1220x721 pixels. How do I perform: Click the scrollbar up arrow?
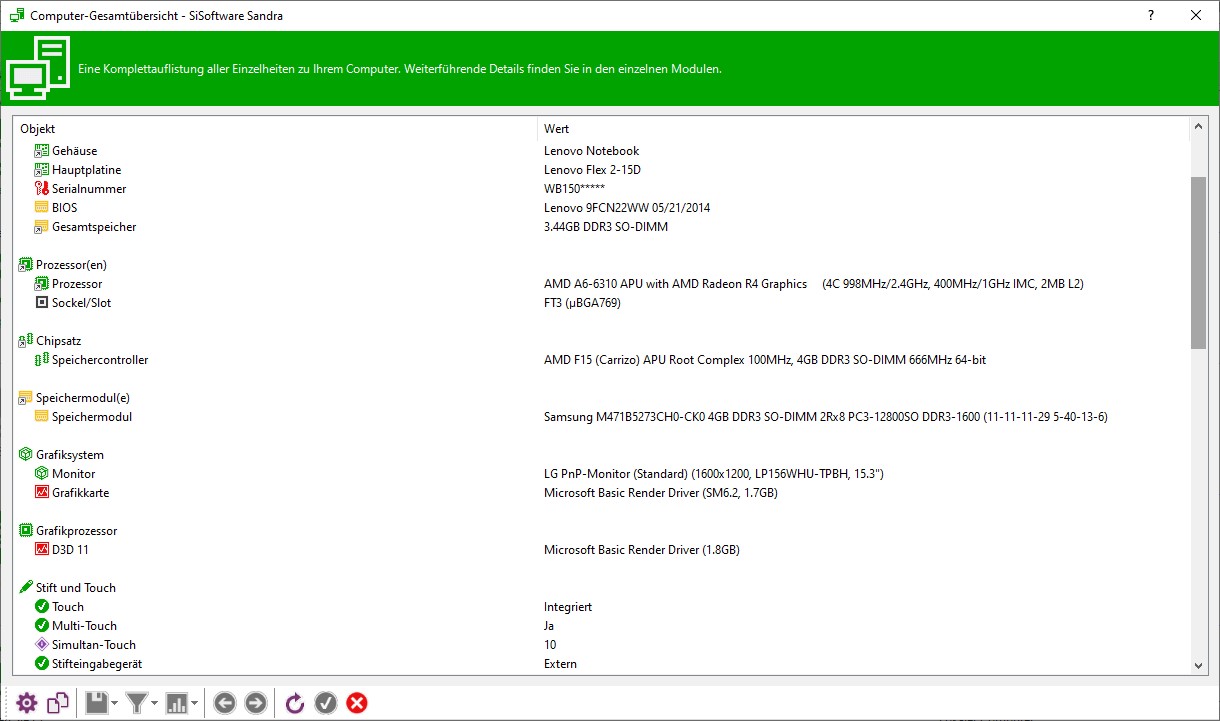click(1198, 127)
